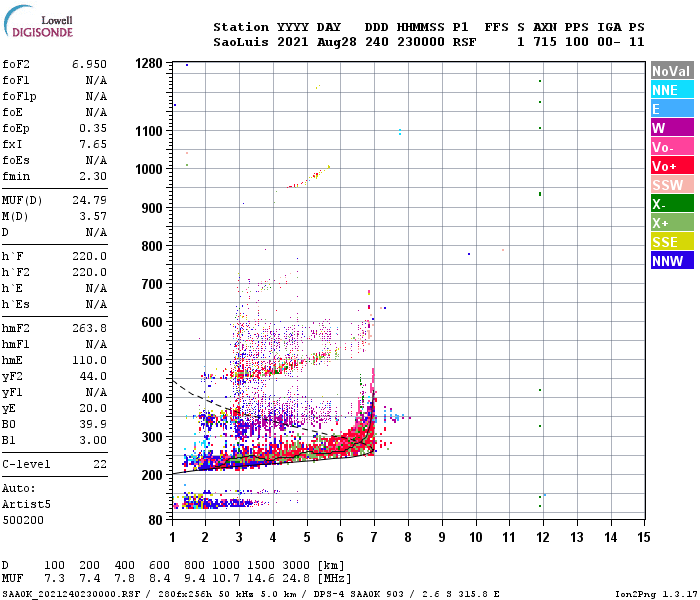Click the MUF(D) value 24.79

[x=89, y=200]
